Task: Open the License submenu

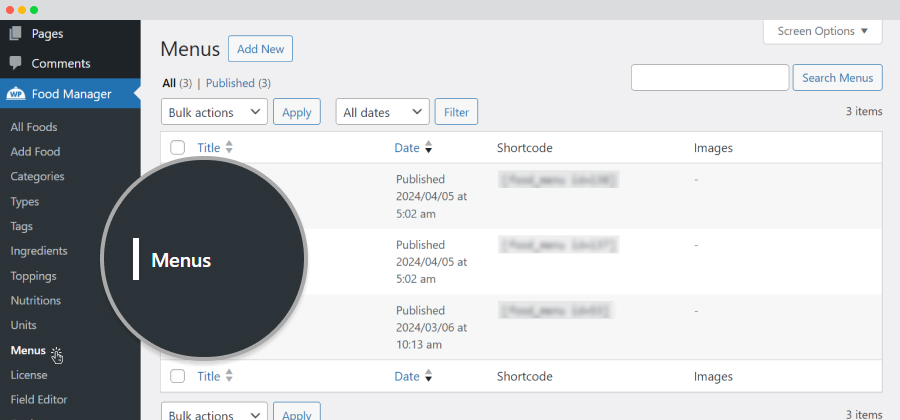Action: [x=29, y=375]
